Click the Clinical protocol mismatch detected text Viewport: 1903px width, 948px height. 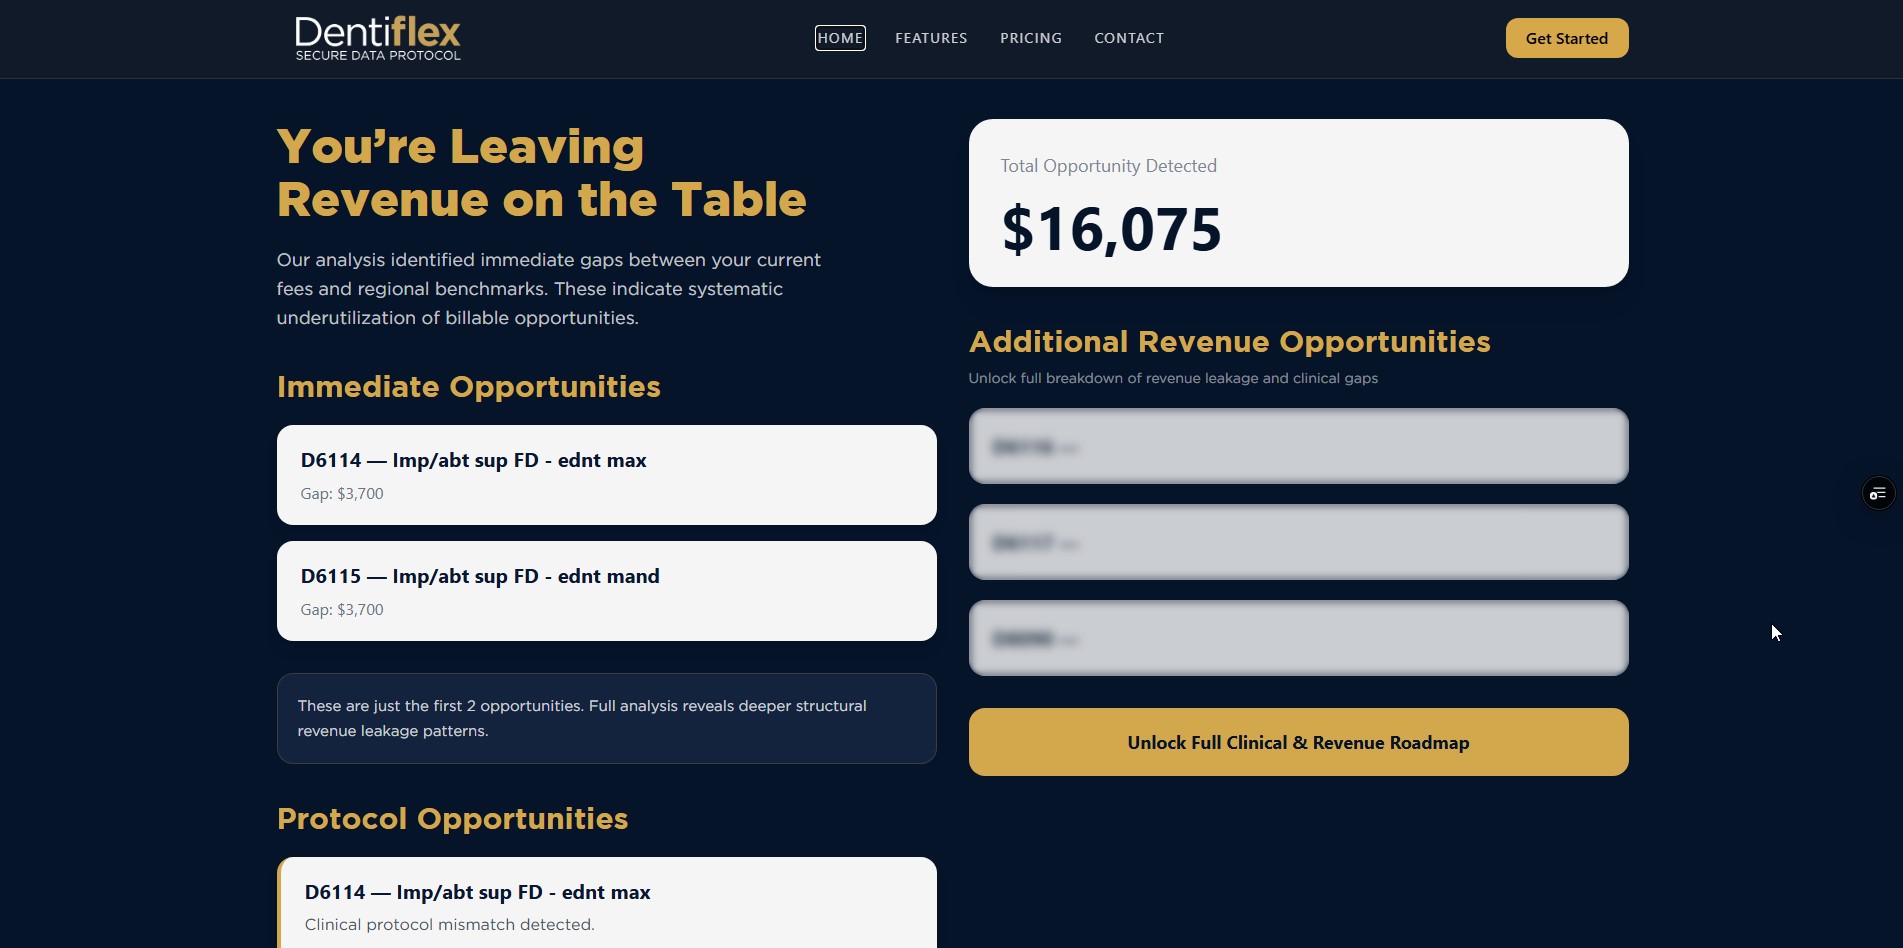coord(449,924)
